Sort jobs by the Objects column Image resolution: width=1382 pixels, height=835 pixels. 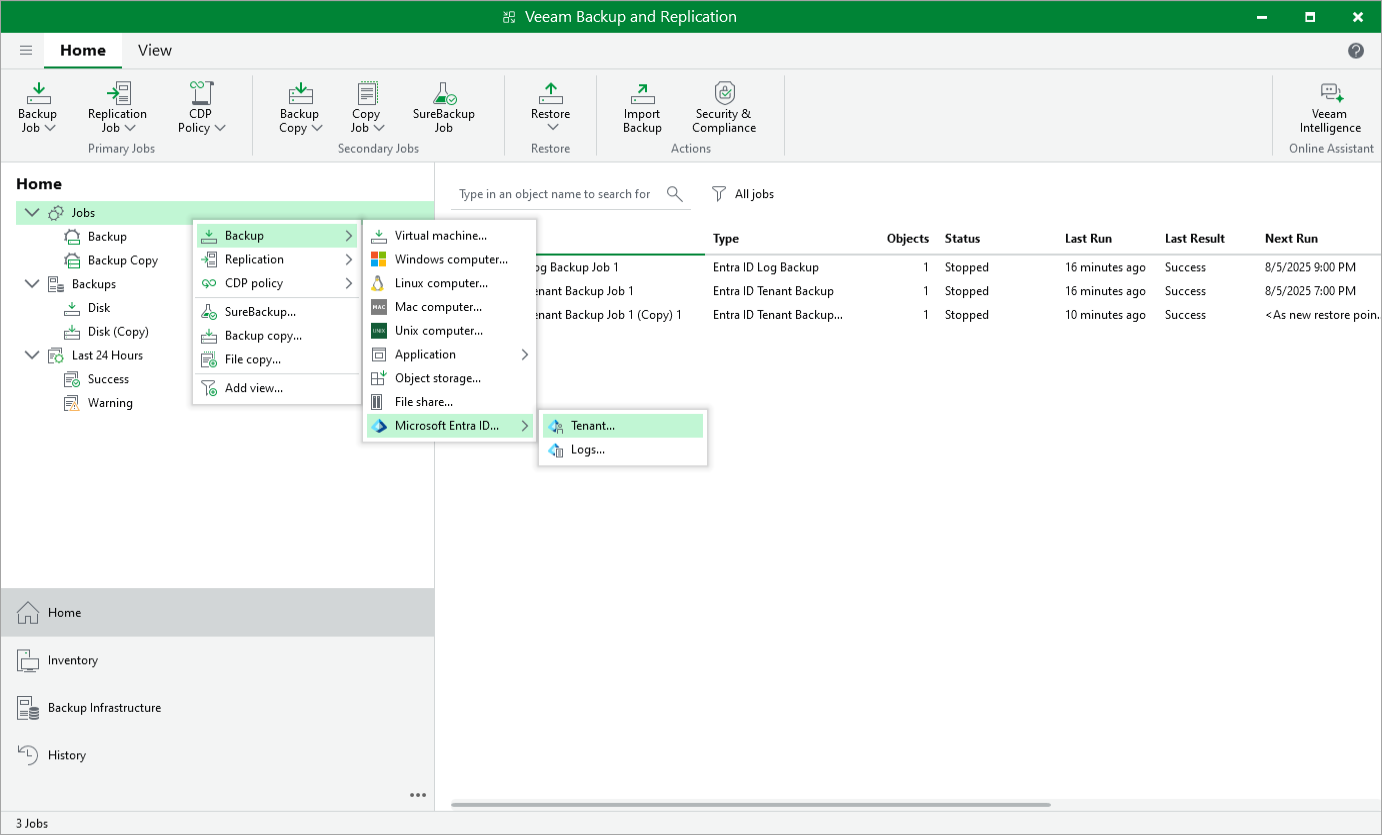click(x=908, y=239)
